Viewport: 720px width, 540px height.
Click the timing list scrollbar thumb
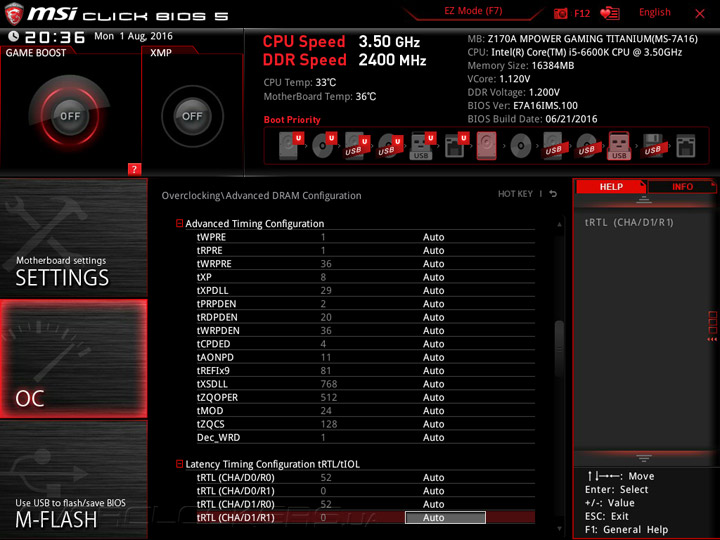pyautogui.click(x=559, y=347)
